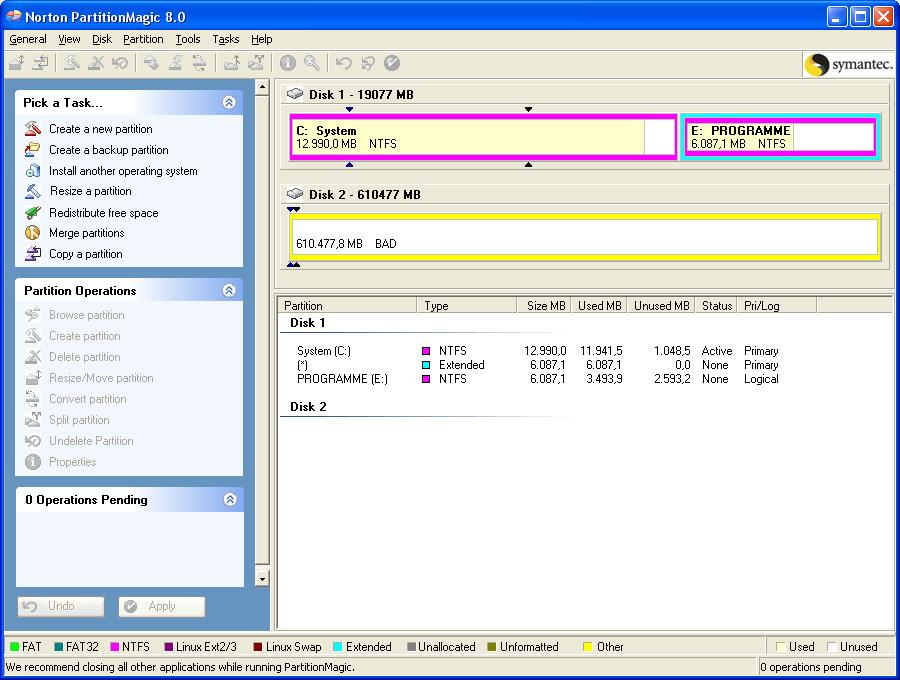Screen dimensions: 900x680
Task: Click the Unused MB column header
Action: click(x=661, y=305)
